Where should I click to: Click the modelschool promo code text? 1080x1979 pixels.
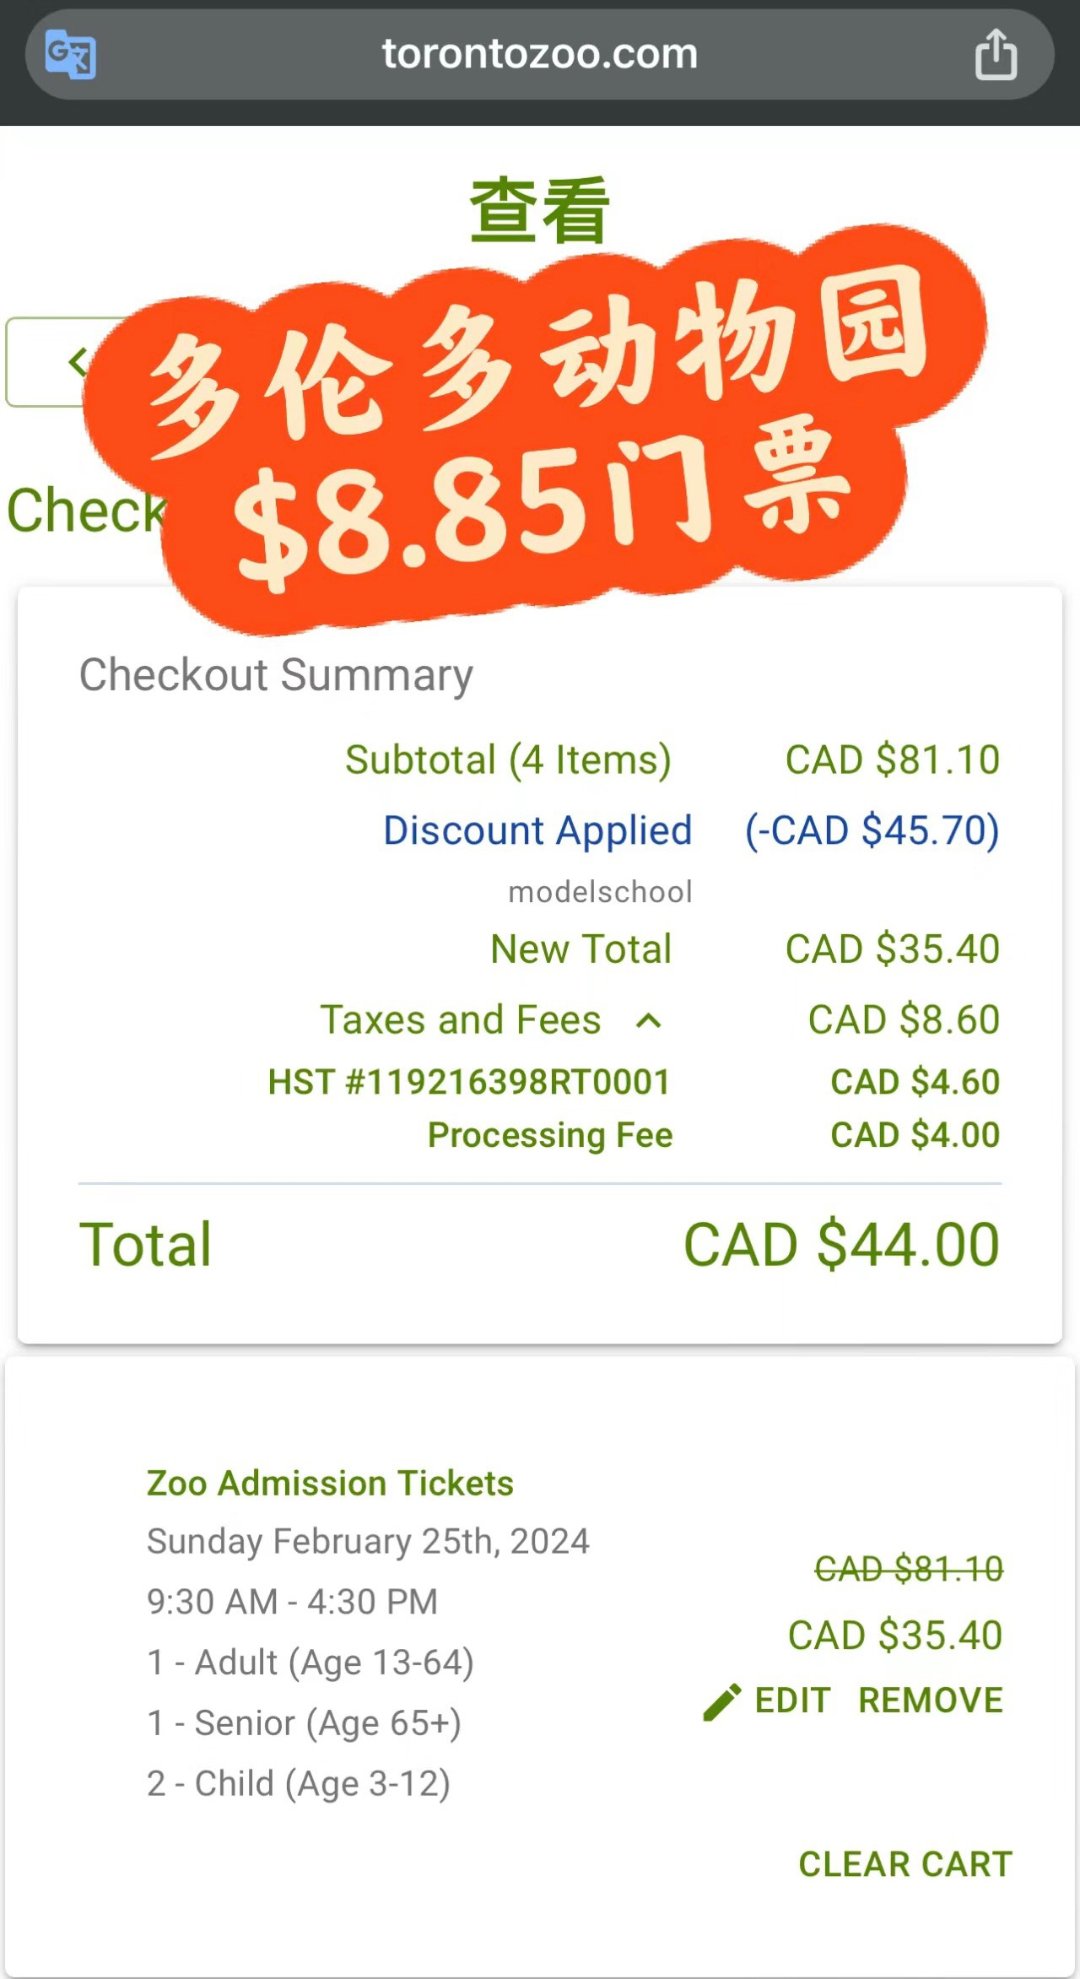tap(600, 892)
